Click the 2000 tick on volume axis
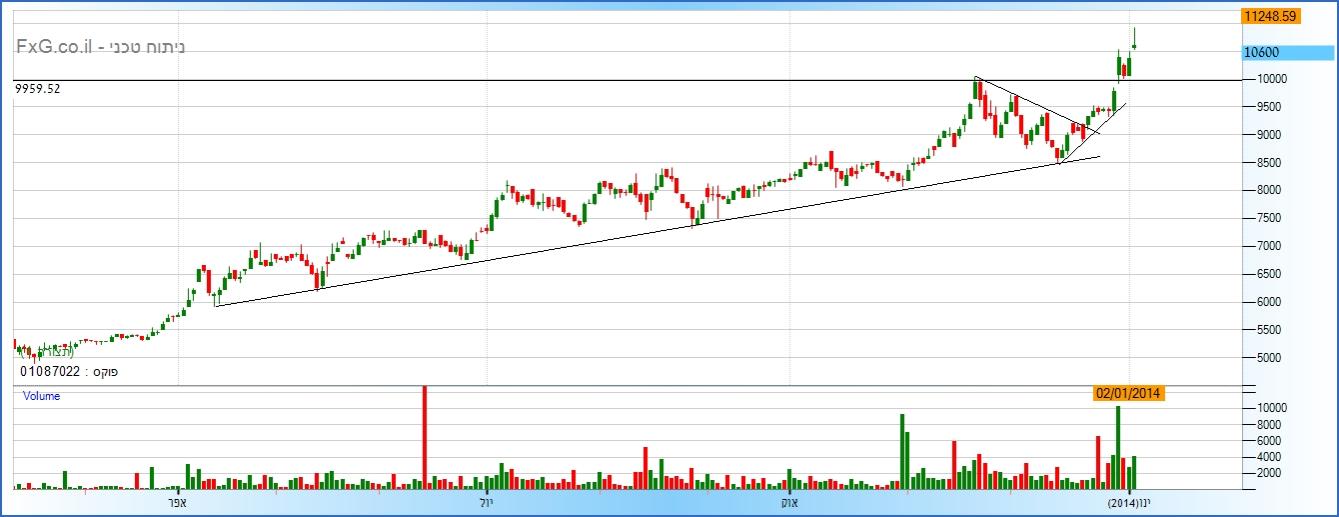The width and height of the screenshot is (1339, 517). (1255, 472)
